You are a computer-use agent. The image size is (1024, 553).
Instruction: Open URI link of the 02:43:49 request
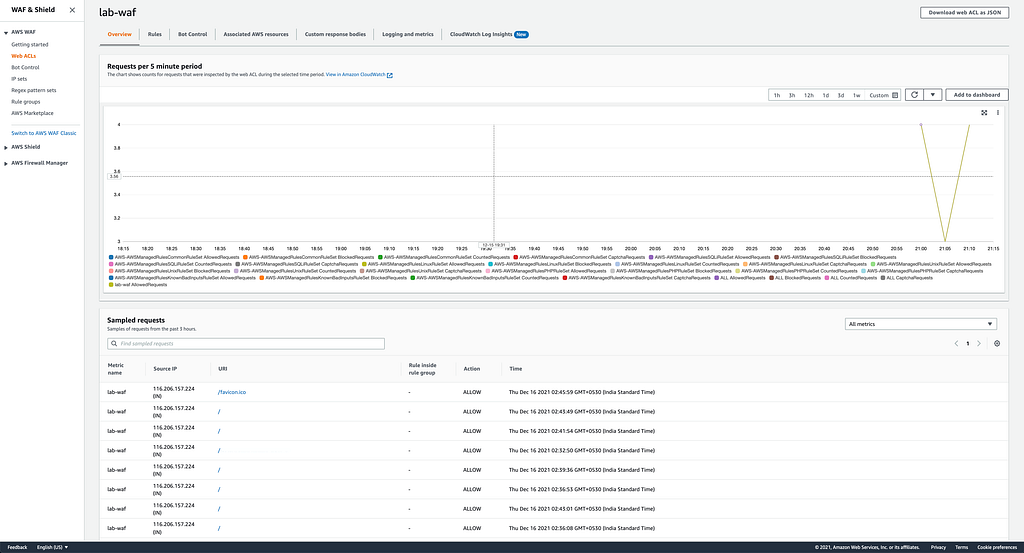(219, 412)
